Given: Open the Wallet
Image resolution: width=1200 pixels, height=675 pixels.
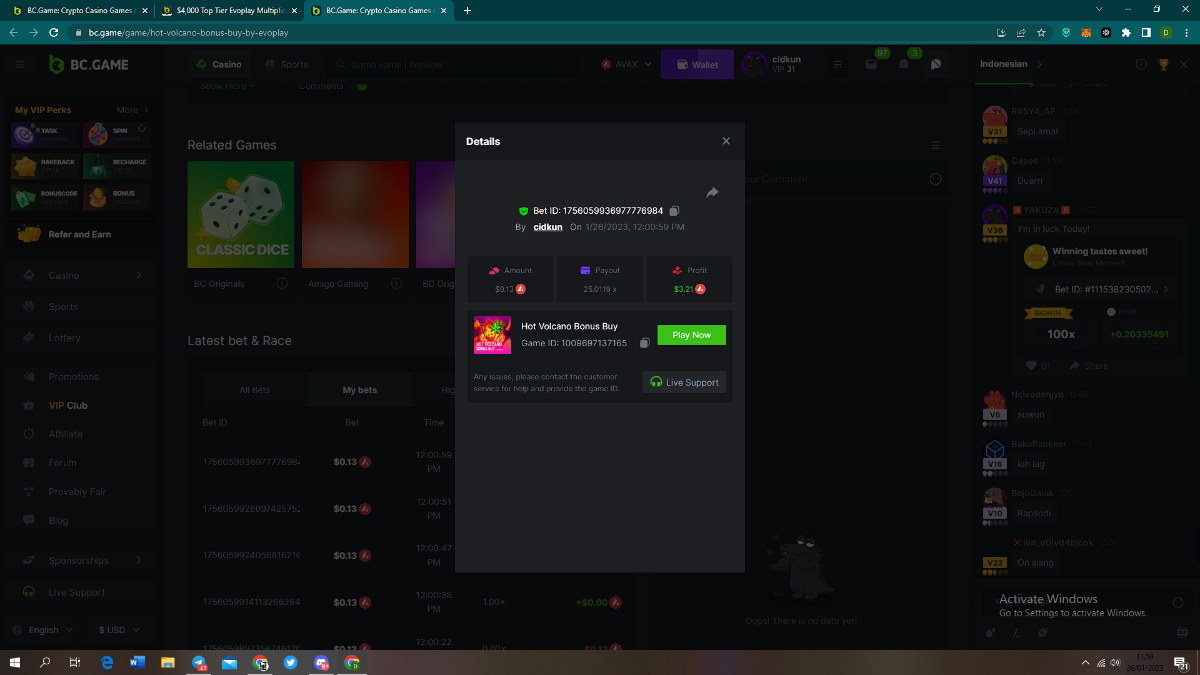Looking at the screenshot, I should click(696, 64).
